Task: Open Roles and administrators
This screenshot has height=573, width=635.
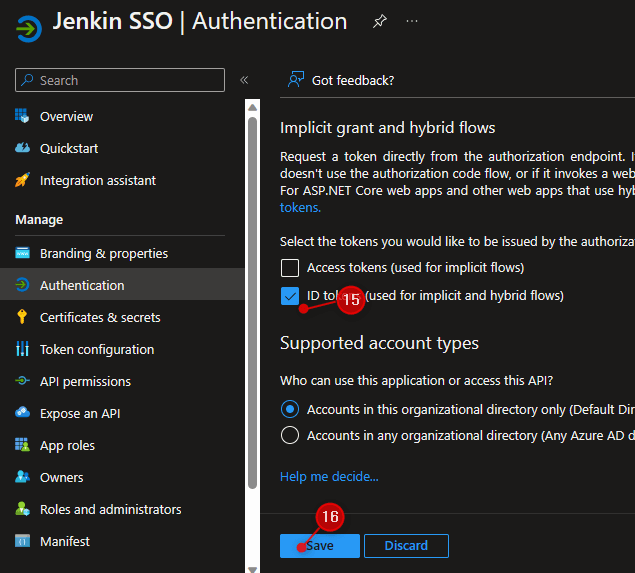Action: (x=111, y=509)
